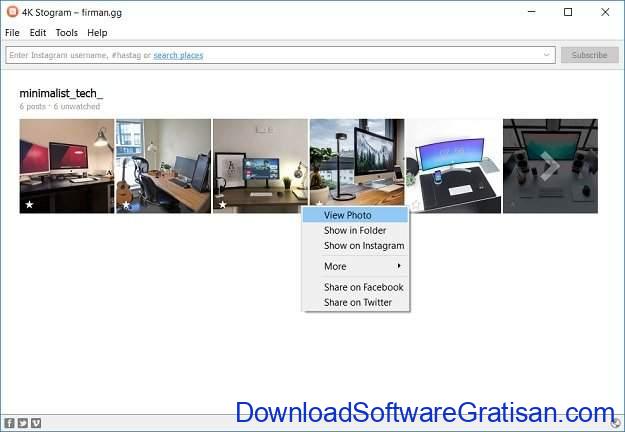Open the Help menu
This screenshot has height=432, width=625.
(97, 33)
